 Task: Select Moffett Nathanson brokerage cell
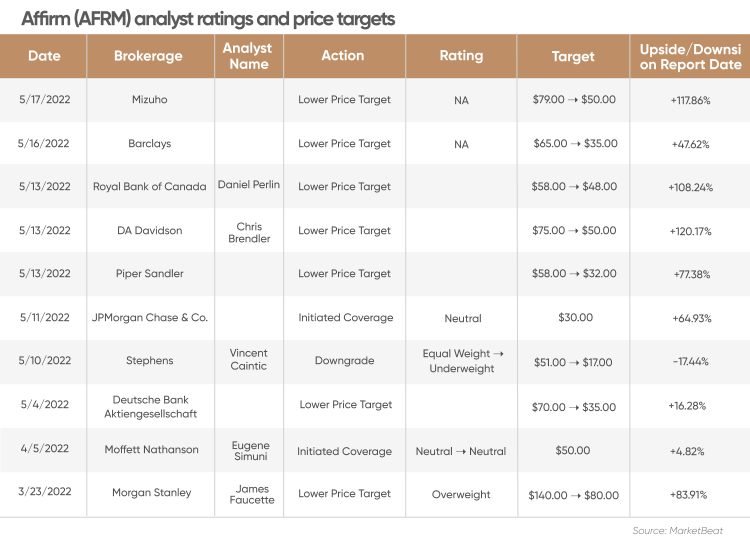151,450
